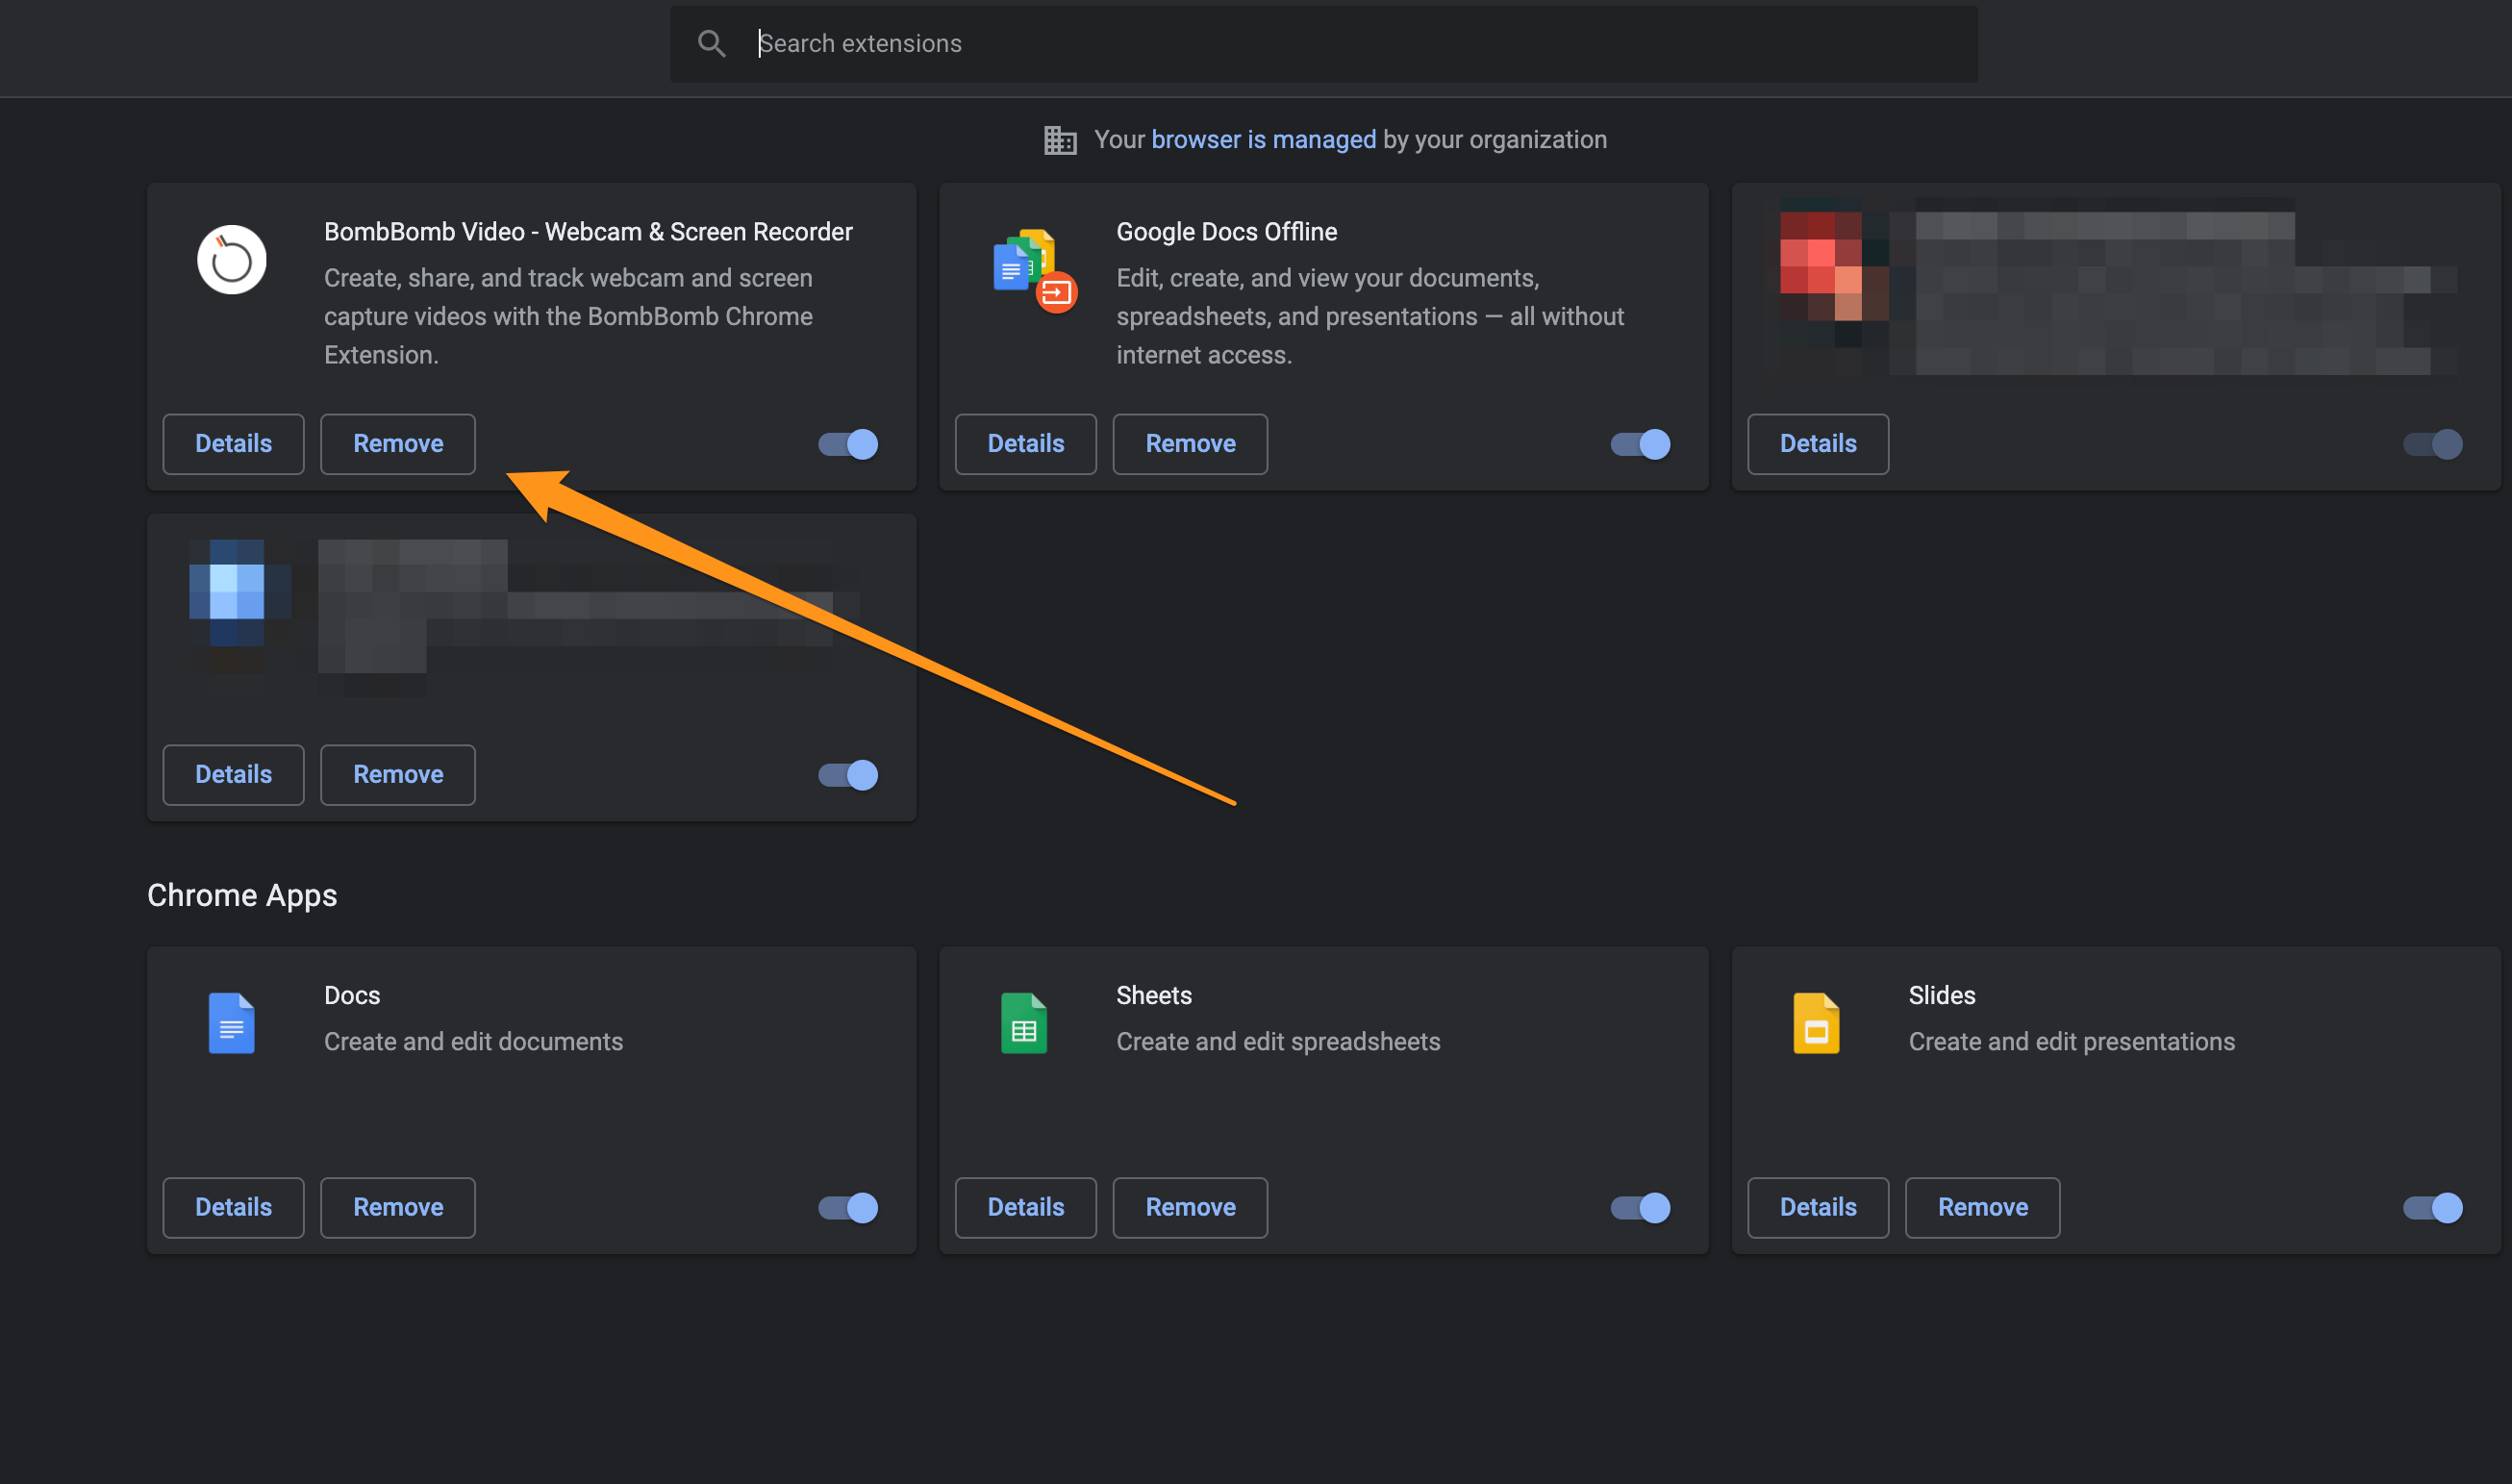Open Details for BombBomb Video

[x=233, y=444]
